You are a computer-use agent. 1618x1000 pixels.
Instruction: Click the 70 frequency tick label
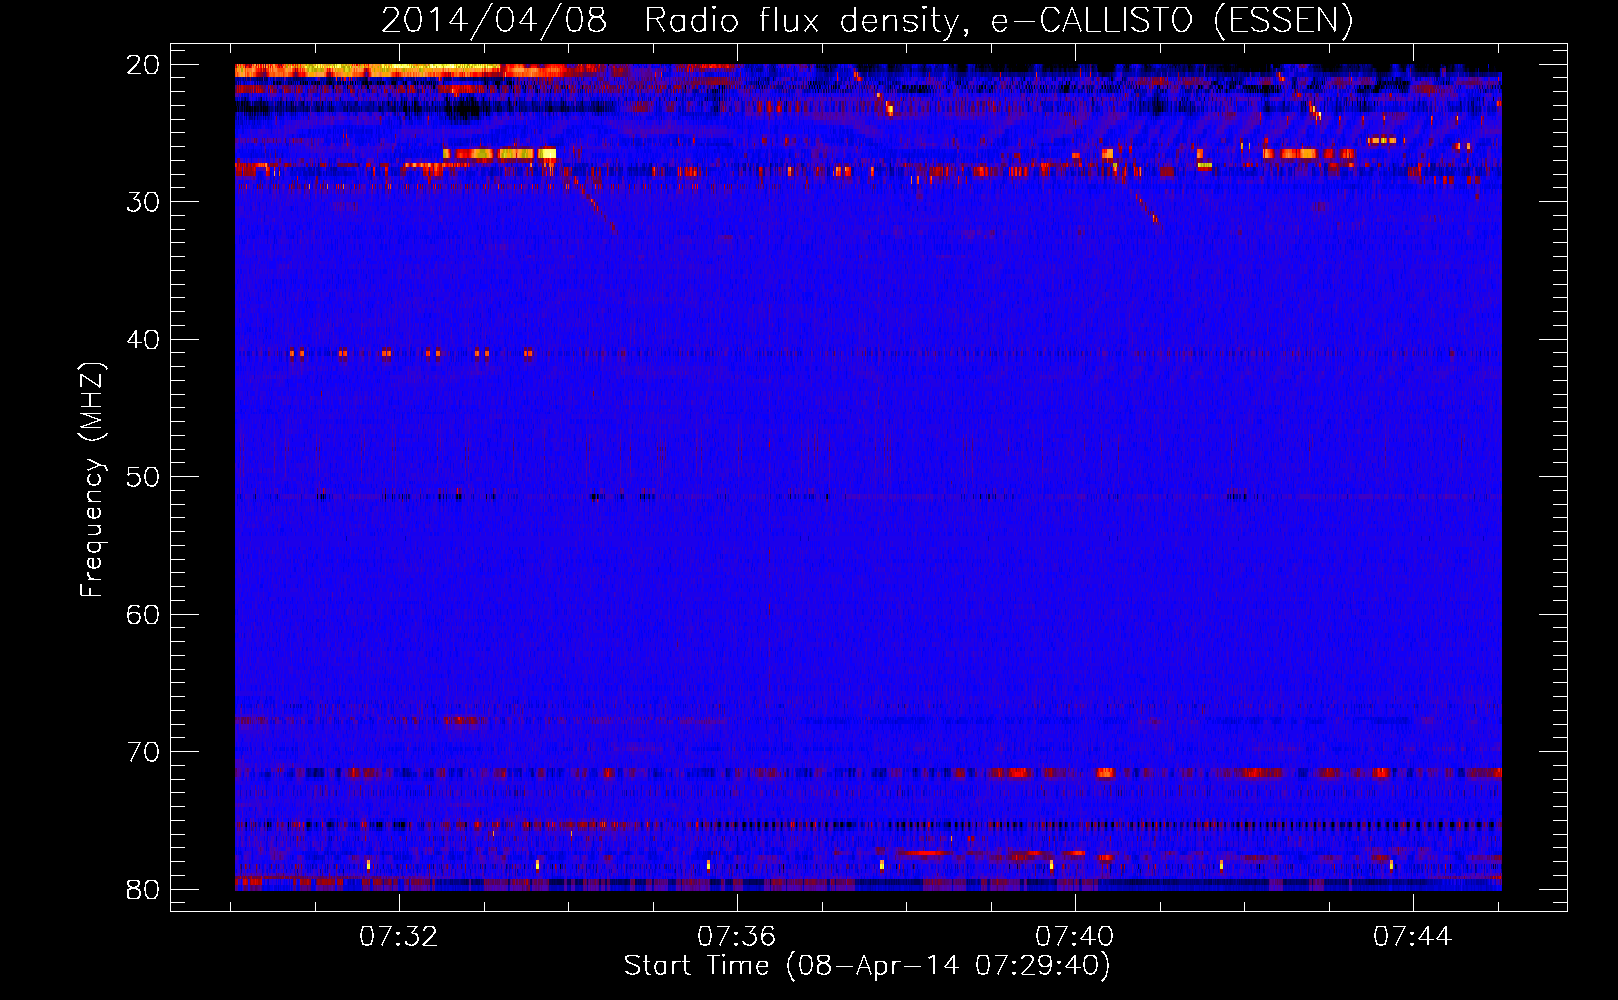[x=144, y=752]
